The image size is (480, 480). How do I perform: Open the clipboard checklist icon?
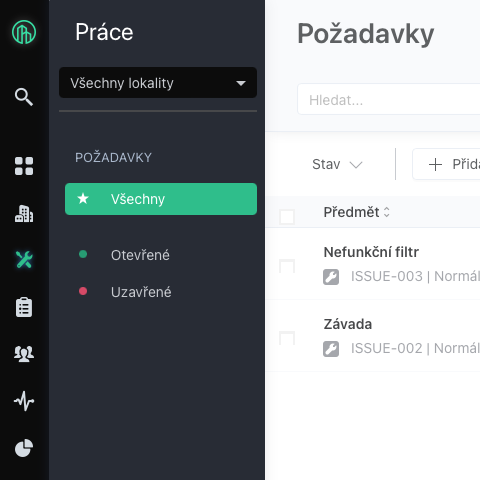pyautogui.click(x=24, y=307)
